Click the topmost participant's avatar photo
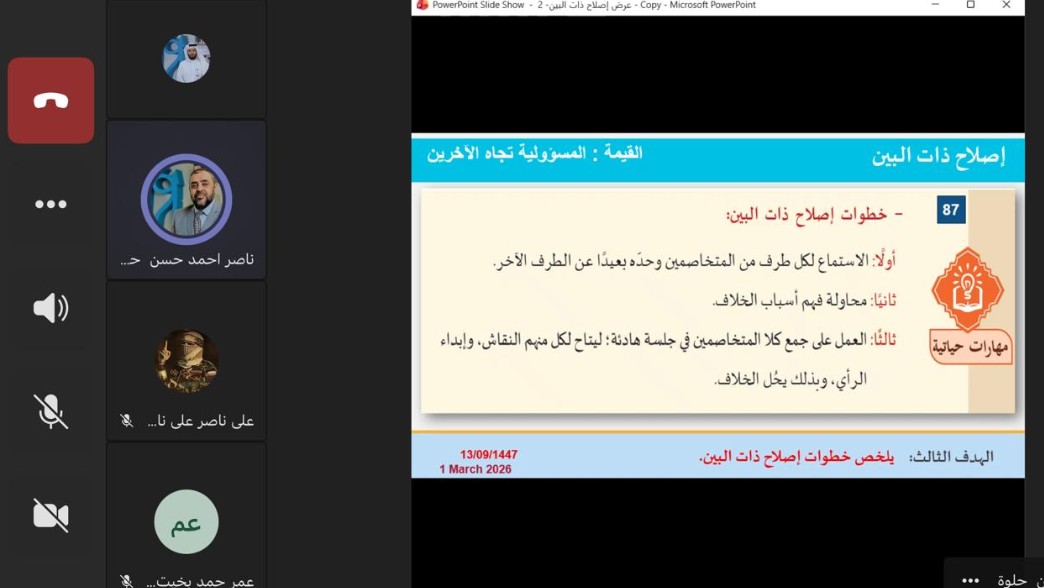 click(186, 58)
